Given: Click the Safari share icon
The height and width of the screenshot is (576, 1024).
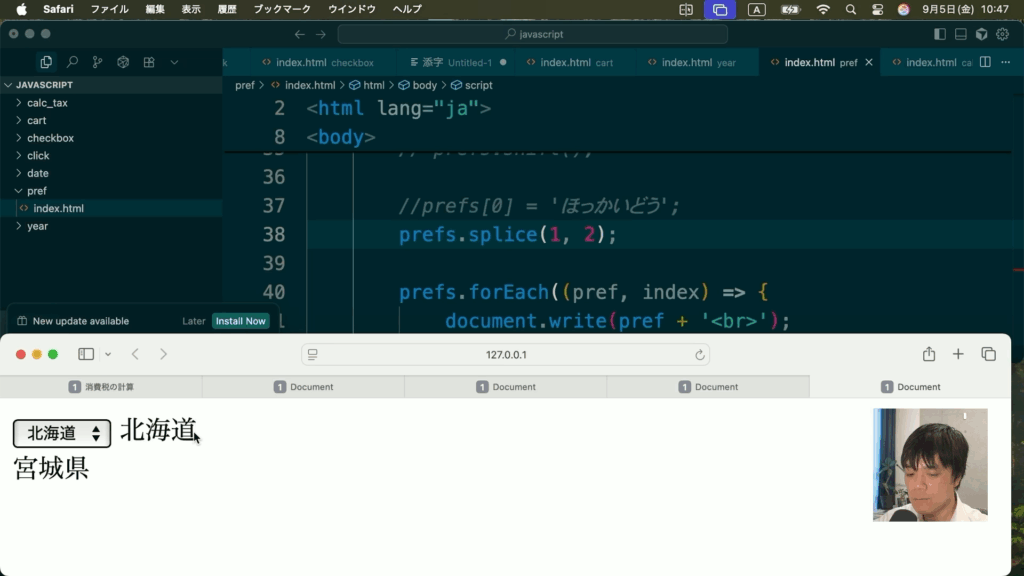Looking at the screenshot, I should pos(929,354).
